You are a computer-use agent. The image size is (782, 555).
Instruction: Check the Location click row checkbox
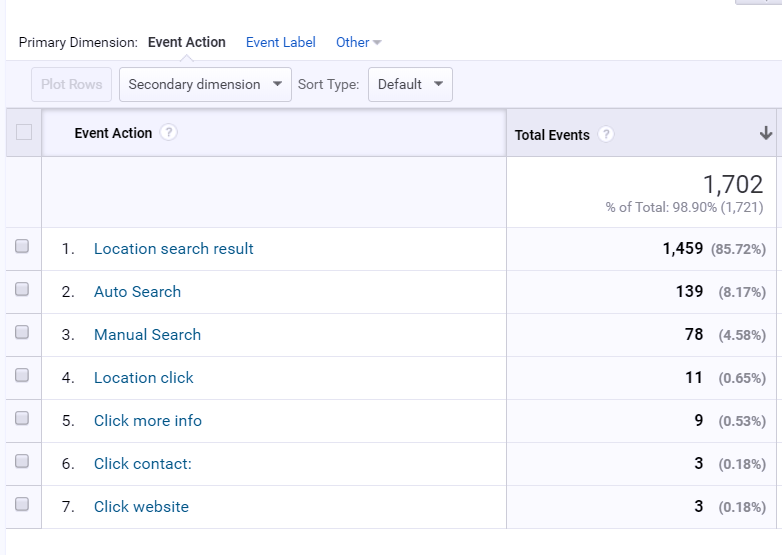(x=22, y=375)
